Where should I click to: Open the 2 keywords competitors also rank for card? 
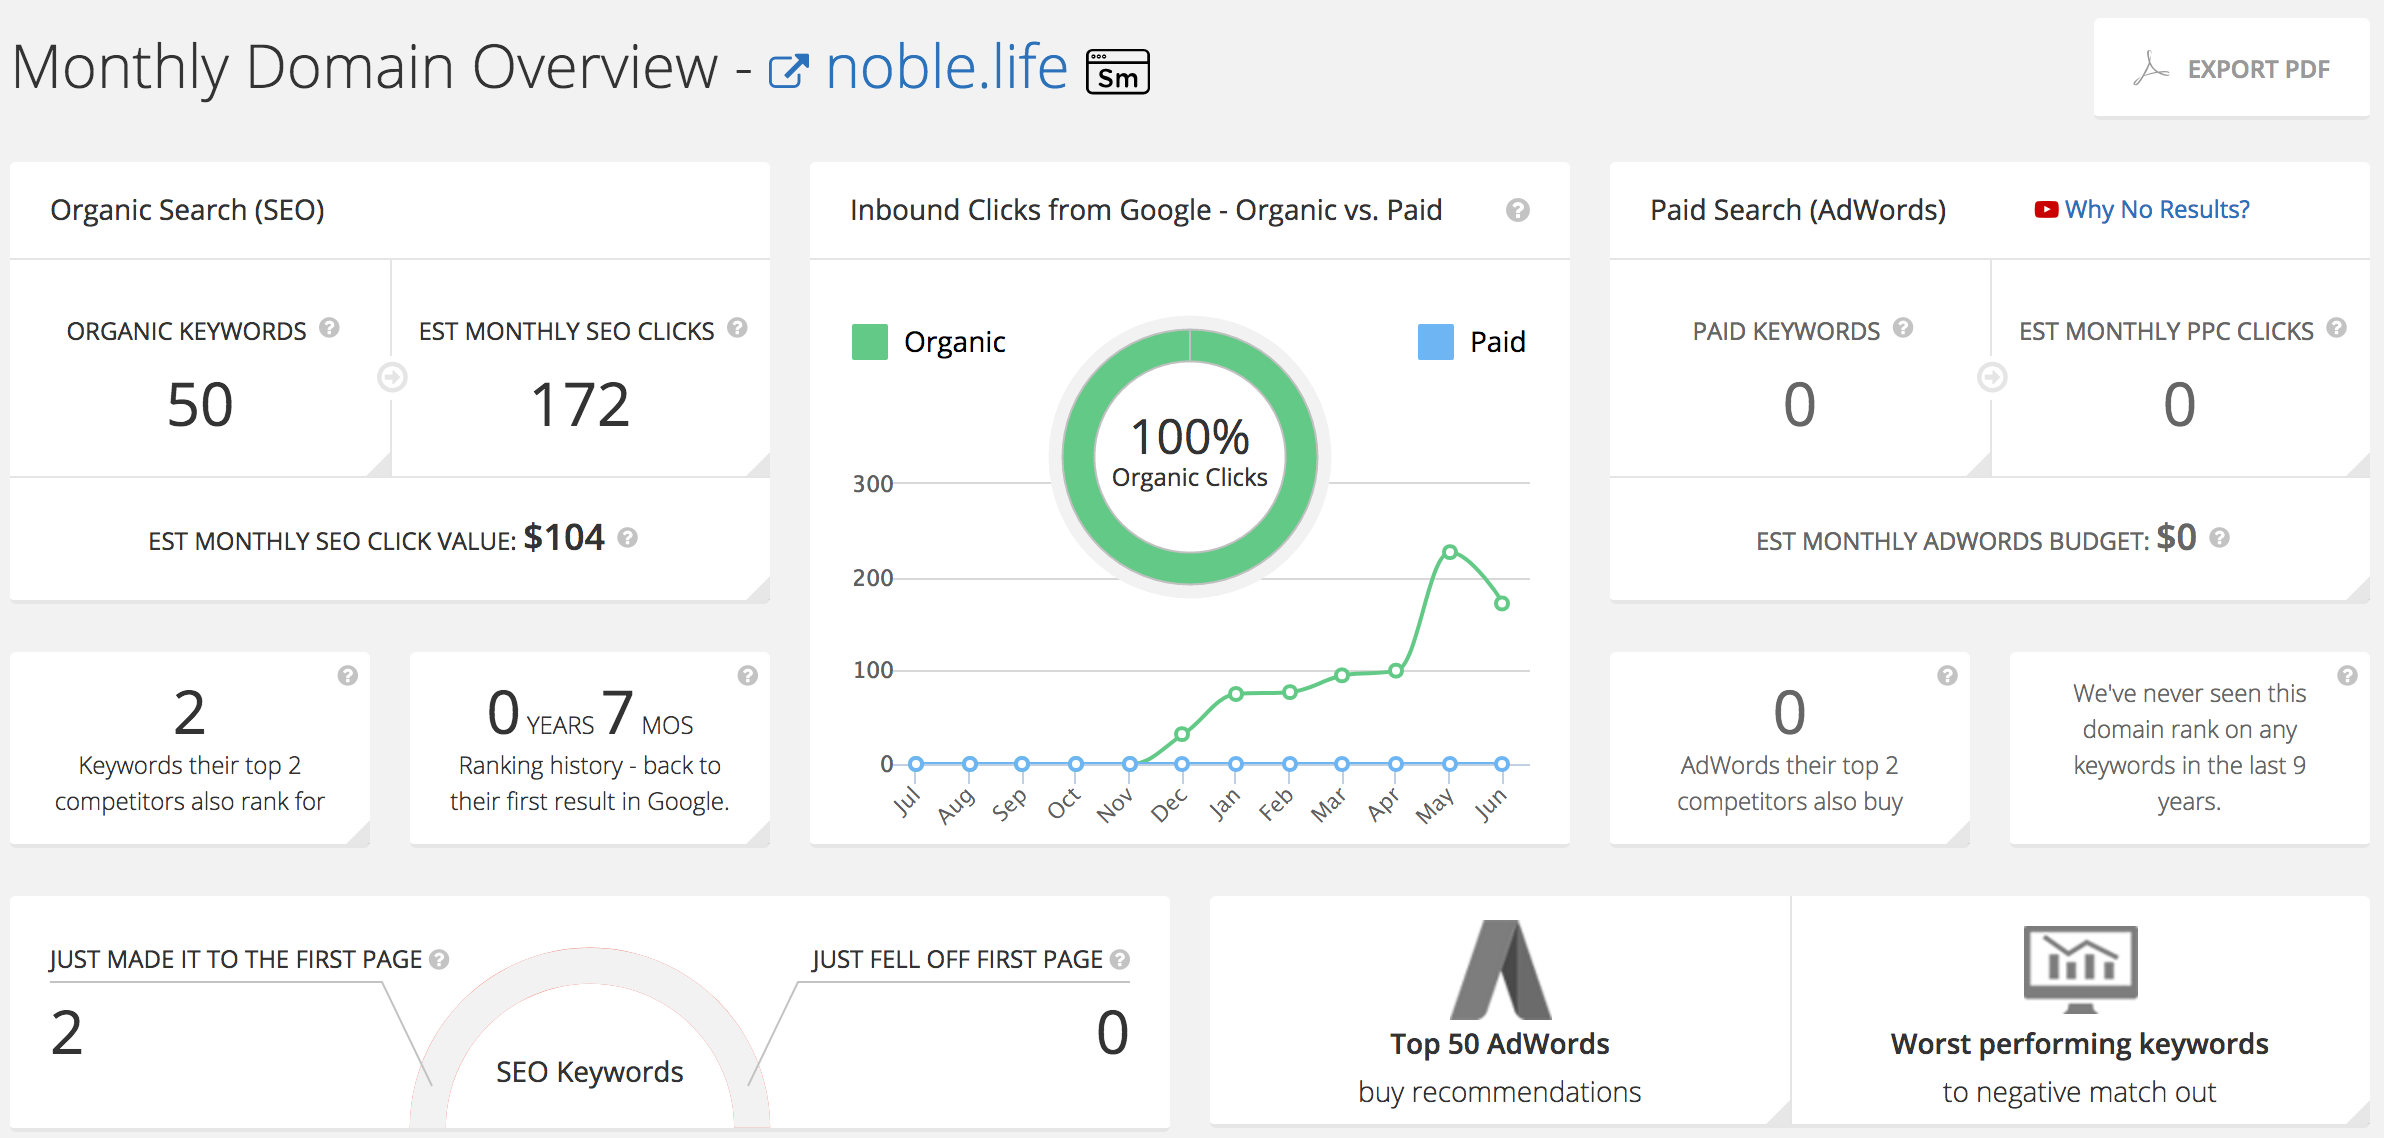tap(190, 749)
